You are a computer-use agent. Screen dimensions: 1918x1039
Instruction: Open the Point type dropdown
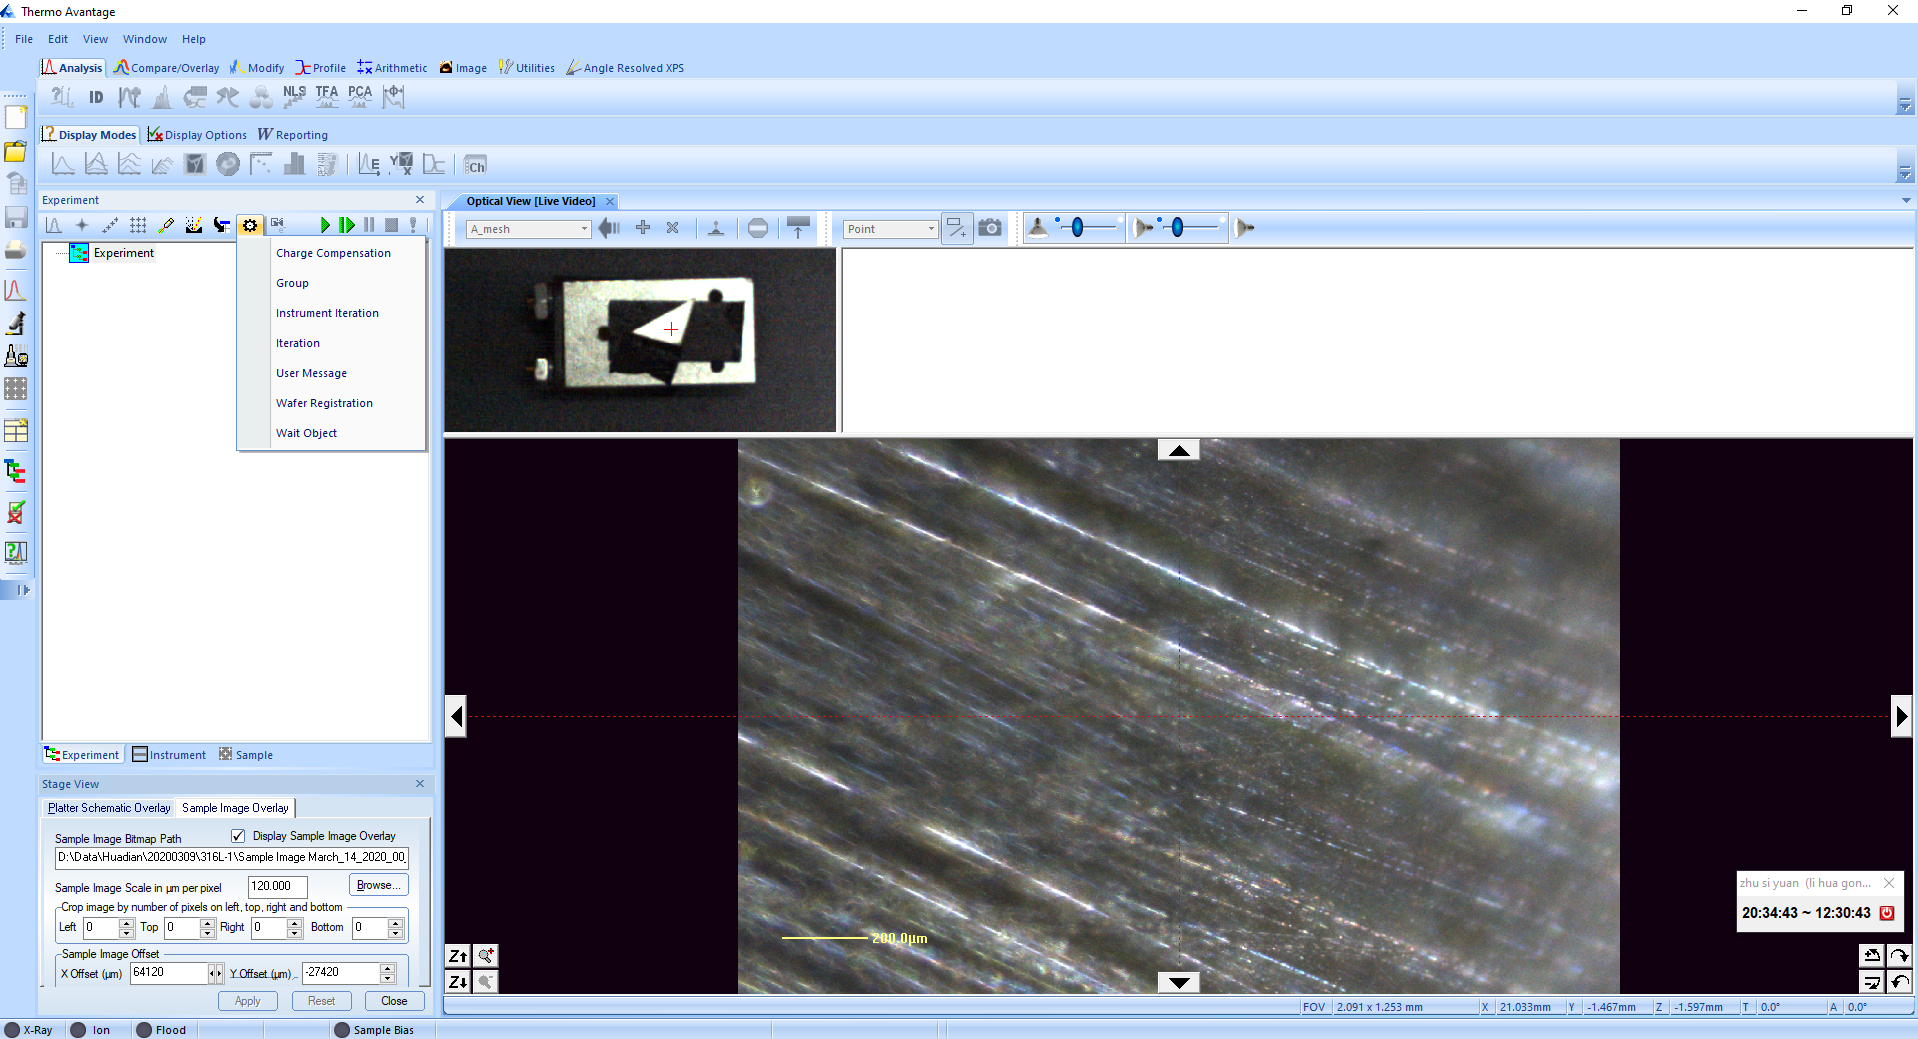pyautogui.click(x=930, y=229)
